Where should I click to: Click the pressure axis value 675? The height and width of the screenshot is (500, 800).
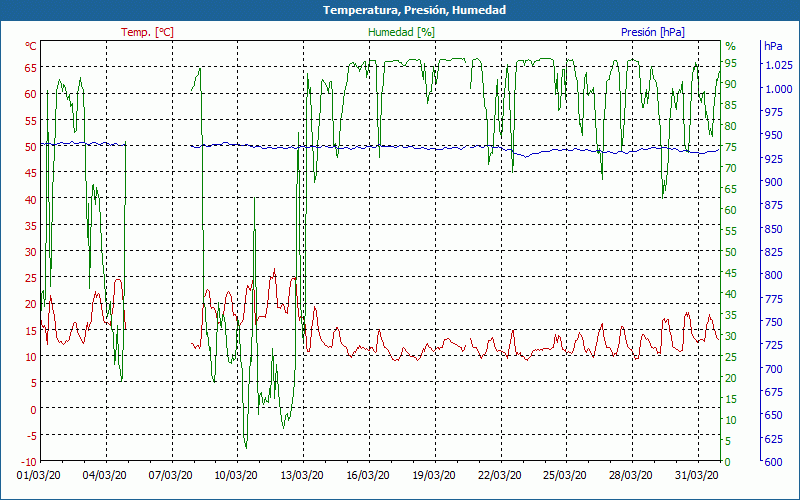click(x=772, y=392)
